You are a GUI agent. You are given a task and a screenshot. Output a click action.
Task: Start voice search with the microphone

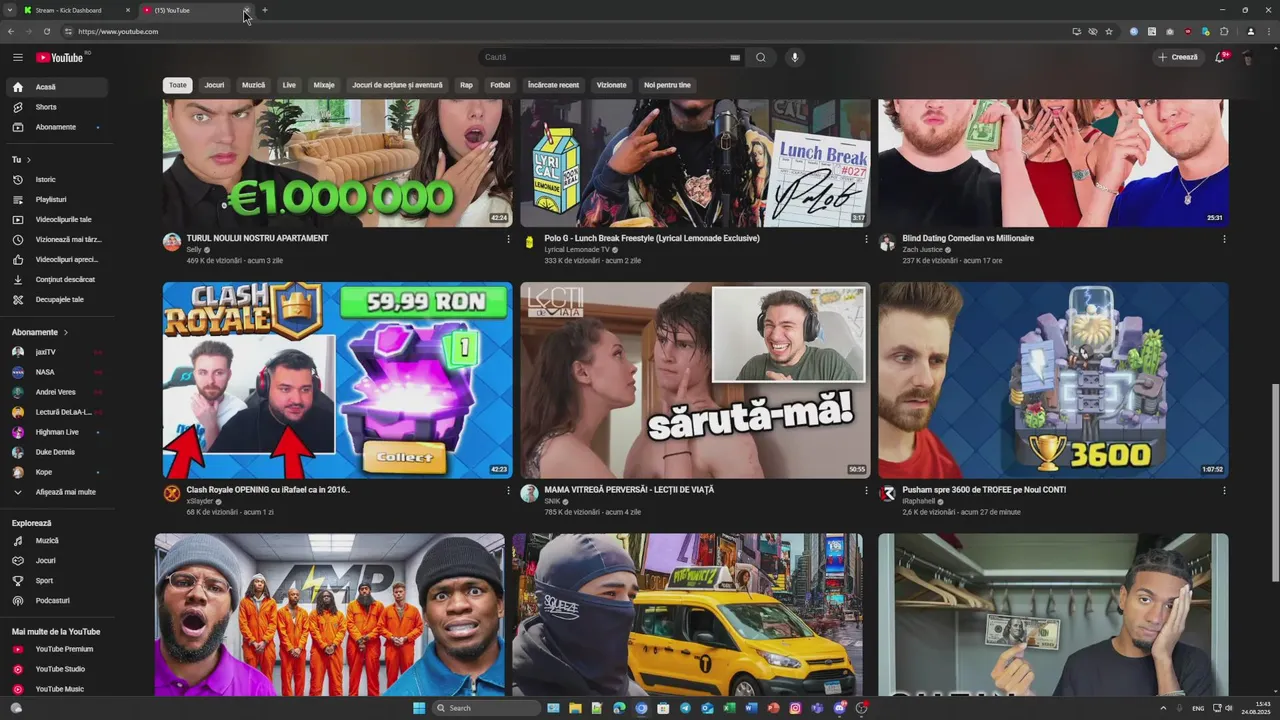[x=795, y=57]
